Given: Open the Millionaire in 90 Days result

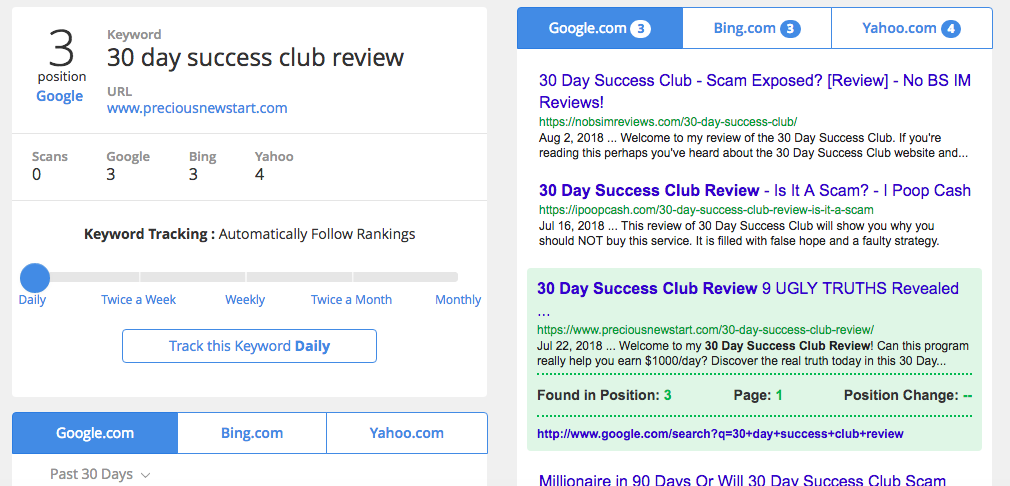Looking at the screenshot, I should (x=742, y=480).
